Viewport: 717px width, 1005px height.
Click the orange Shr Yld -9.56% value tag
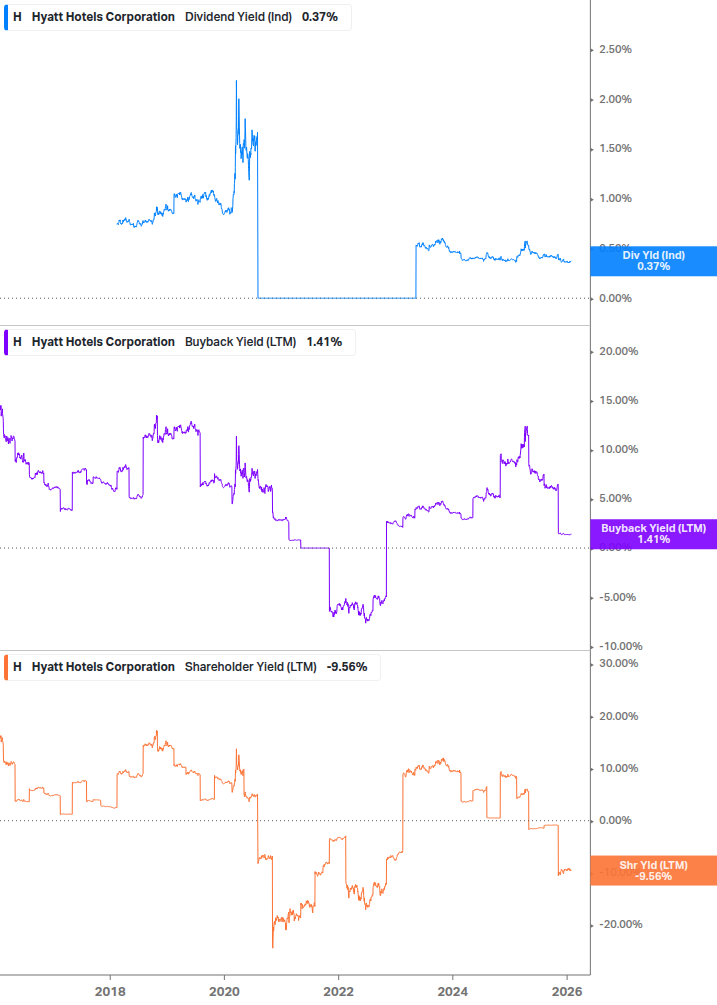654,870
